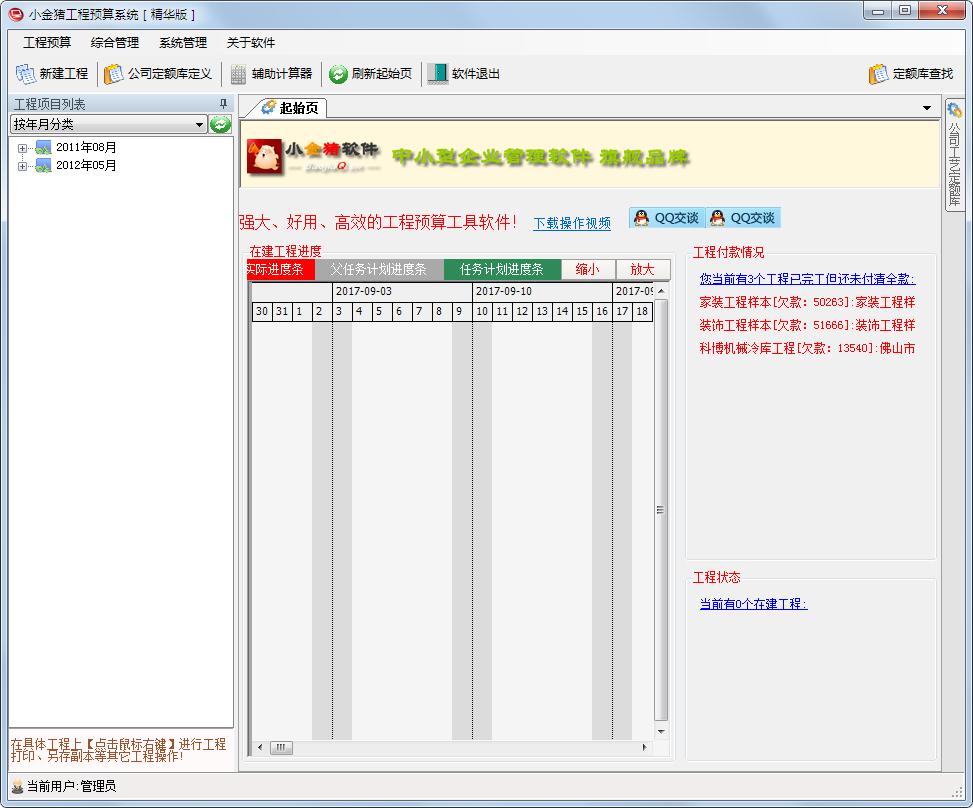Click the 刷新起始页 refresh icon
Viewport: 973px width, 808px height.
pyautogui.click(x=338, y=74)
